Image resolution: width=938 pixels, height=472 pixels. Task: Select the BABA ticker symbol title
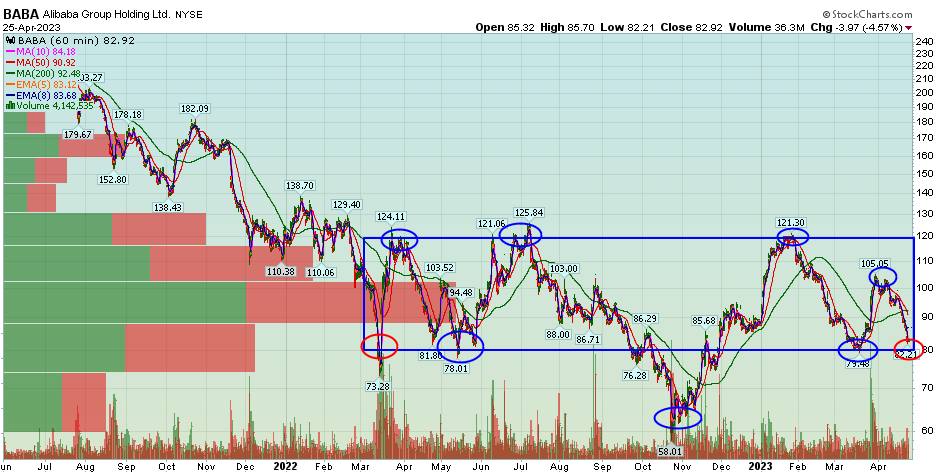tap(21, 13)
